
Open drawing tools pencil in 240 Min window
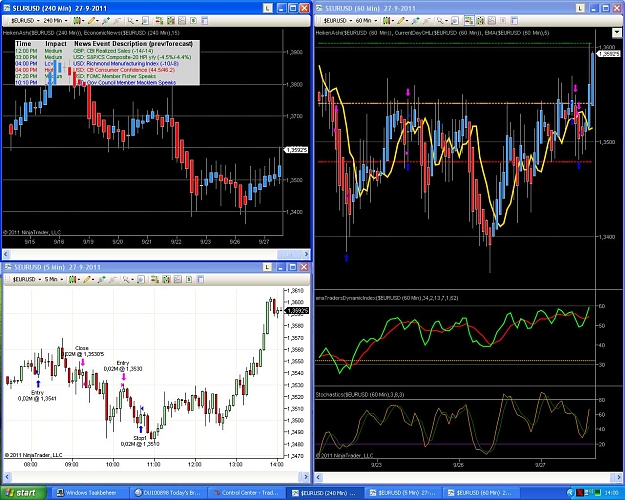click(91, 20)
